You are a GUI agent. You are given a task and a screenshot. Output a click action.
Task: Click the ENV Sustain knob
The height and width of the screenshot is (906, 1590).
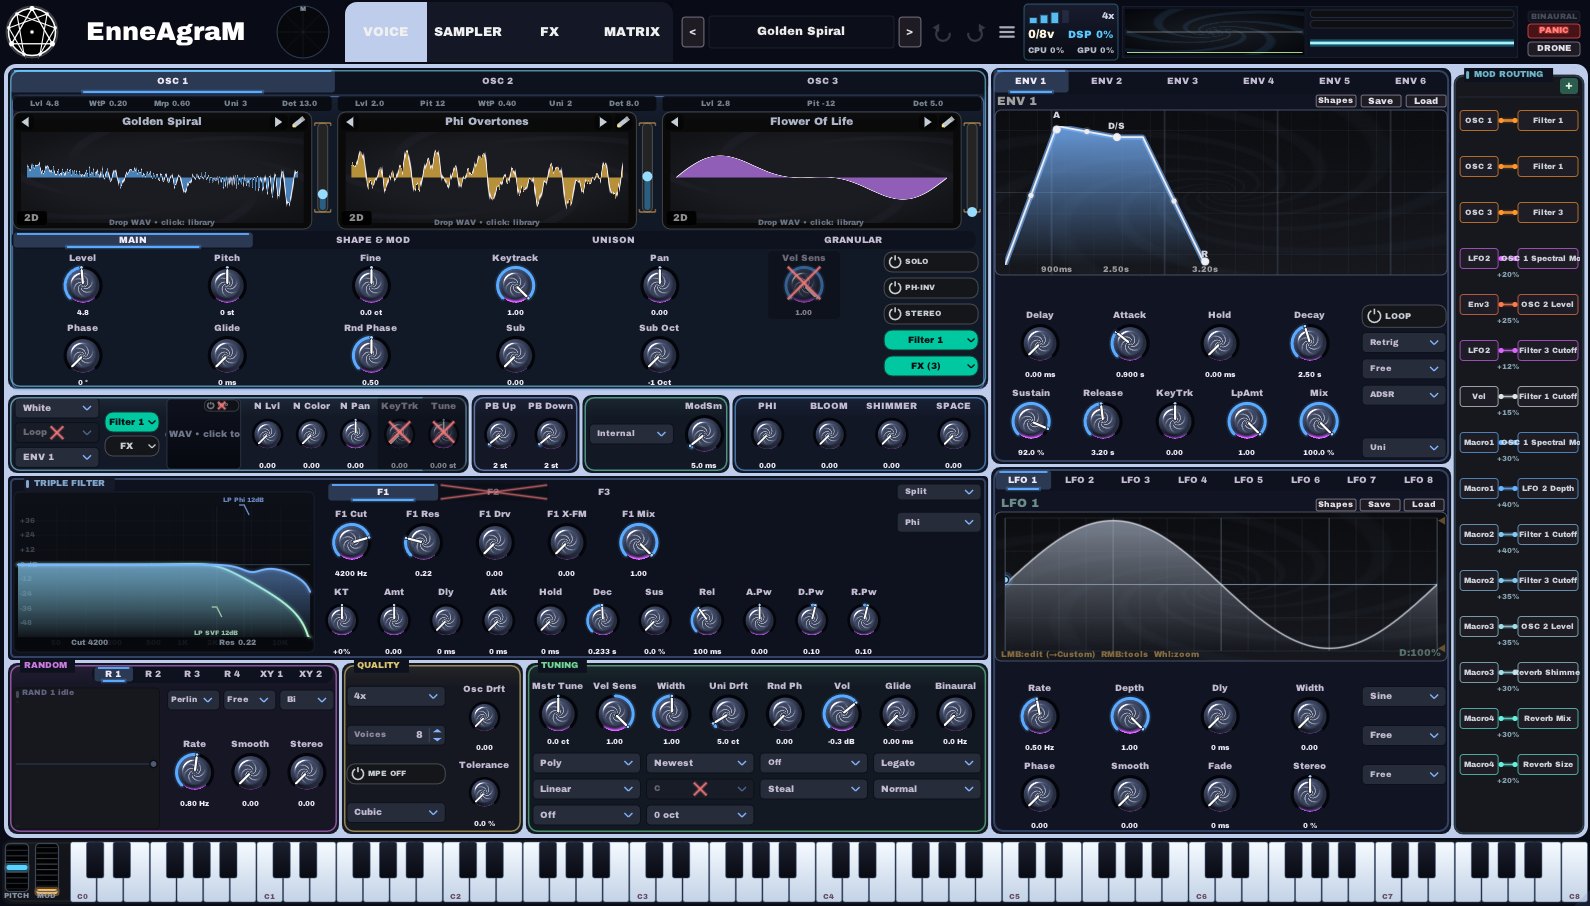coord(1031,421)
